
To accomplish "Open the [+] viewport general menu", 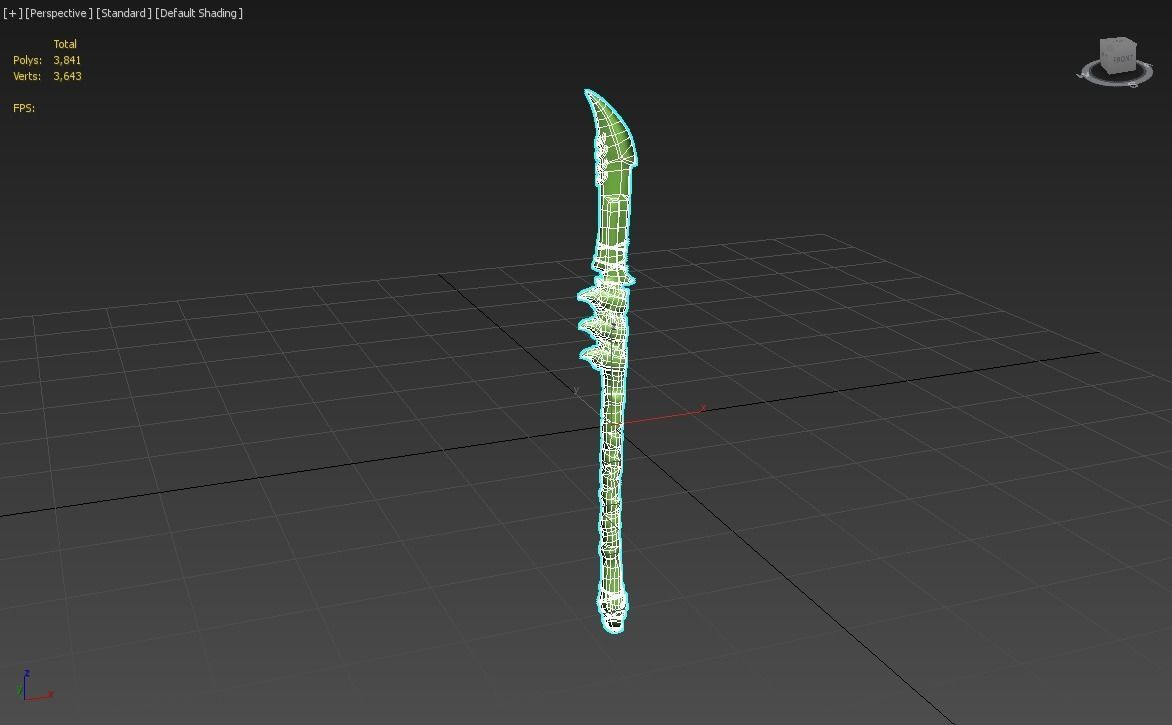I will pyautogui.click(x=13, y=13).
